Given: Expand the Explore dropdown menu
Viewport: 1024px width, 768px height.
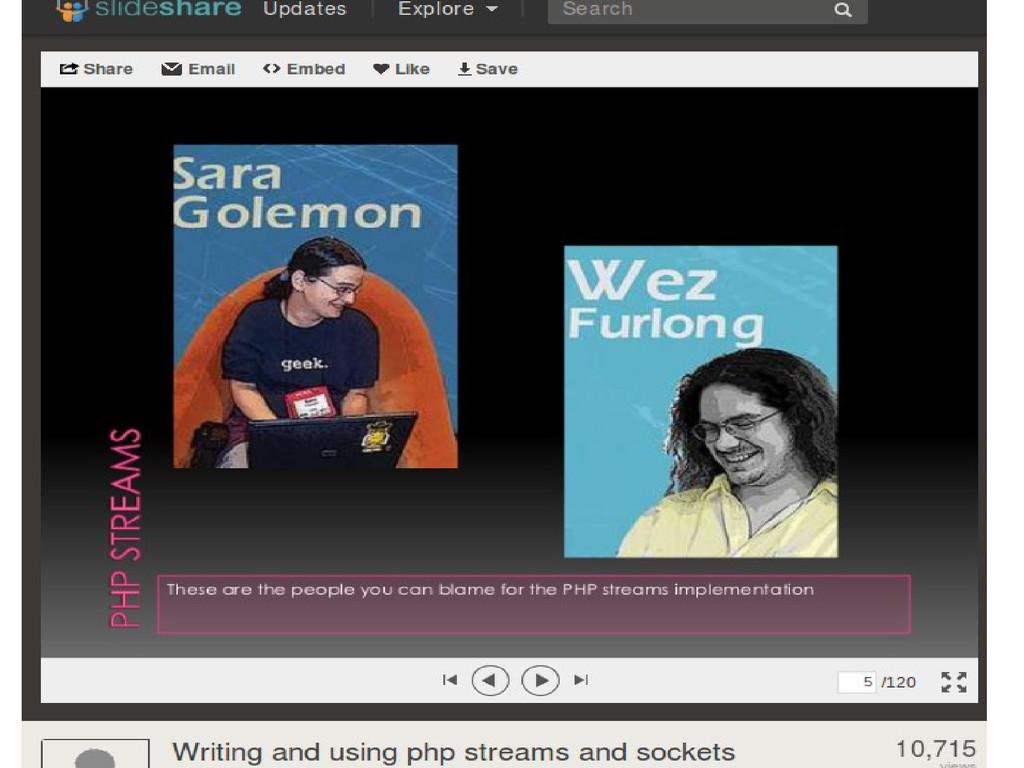Looking at the screenshot, I should [x=448, y=8].
